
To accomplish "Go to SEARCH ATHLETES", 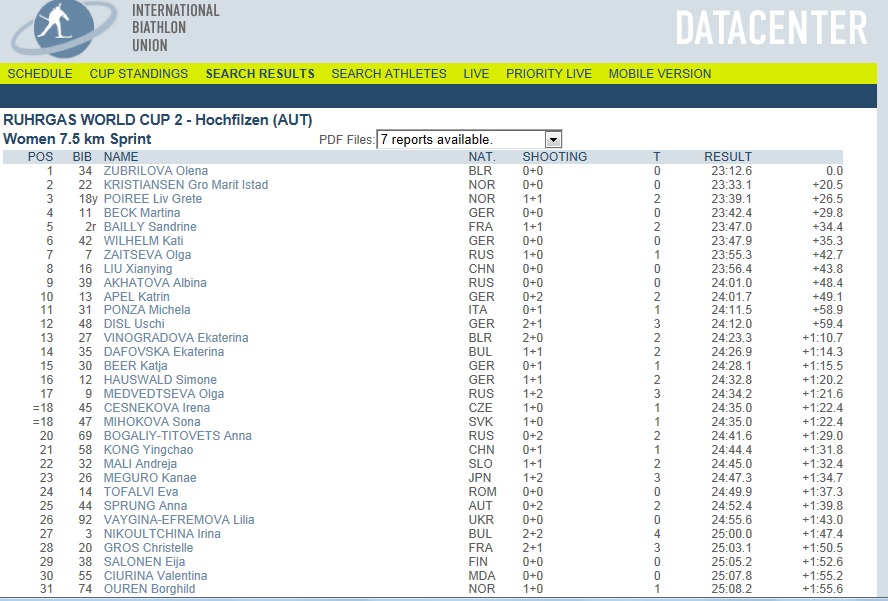I will (x=389, y=74).
